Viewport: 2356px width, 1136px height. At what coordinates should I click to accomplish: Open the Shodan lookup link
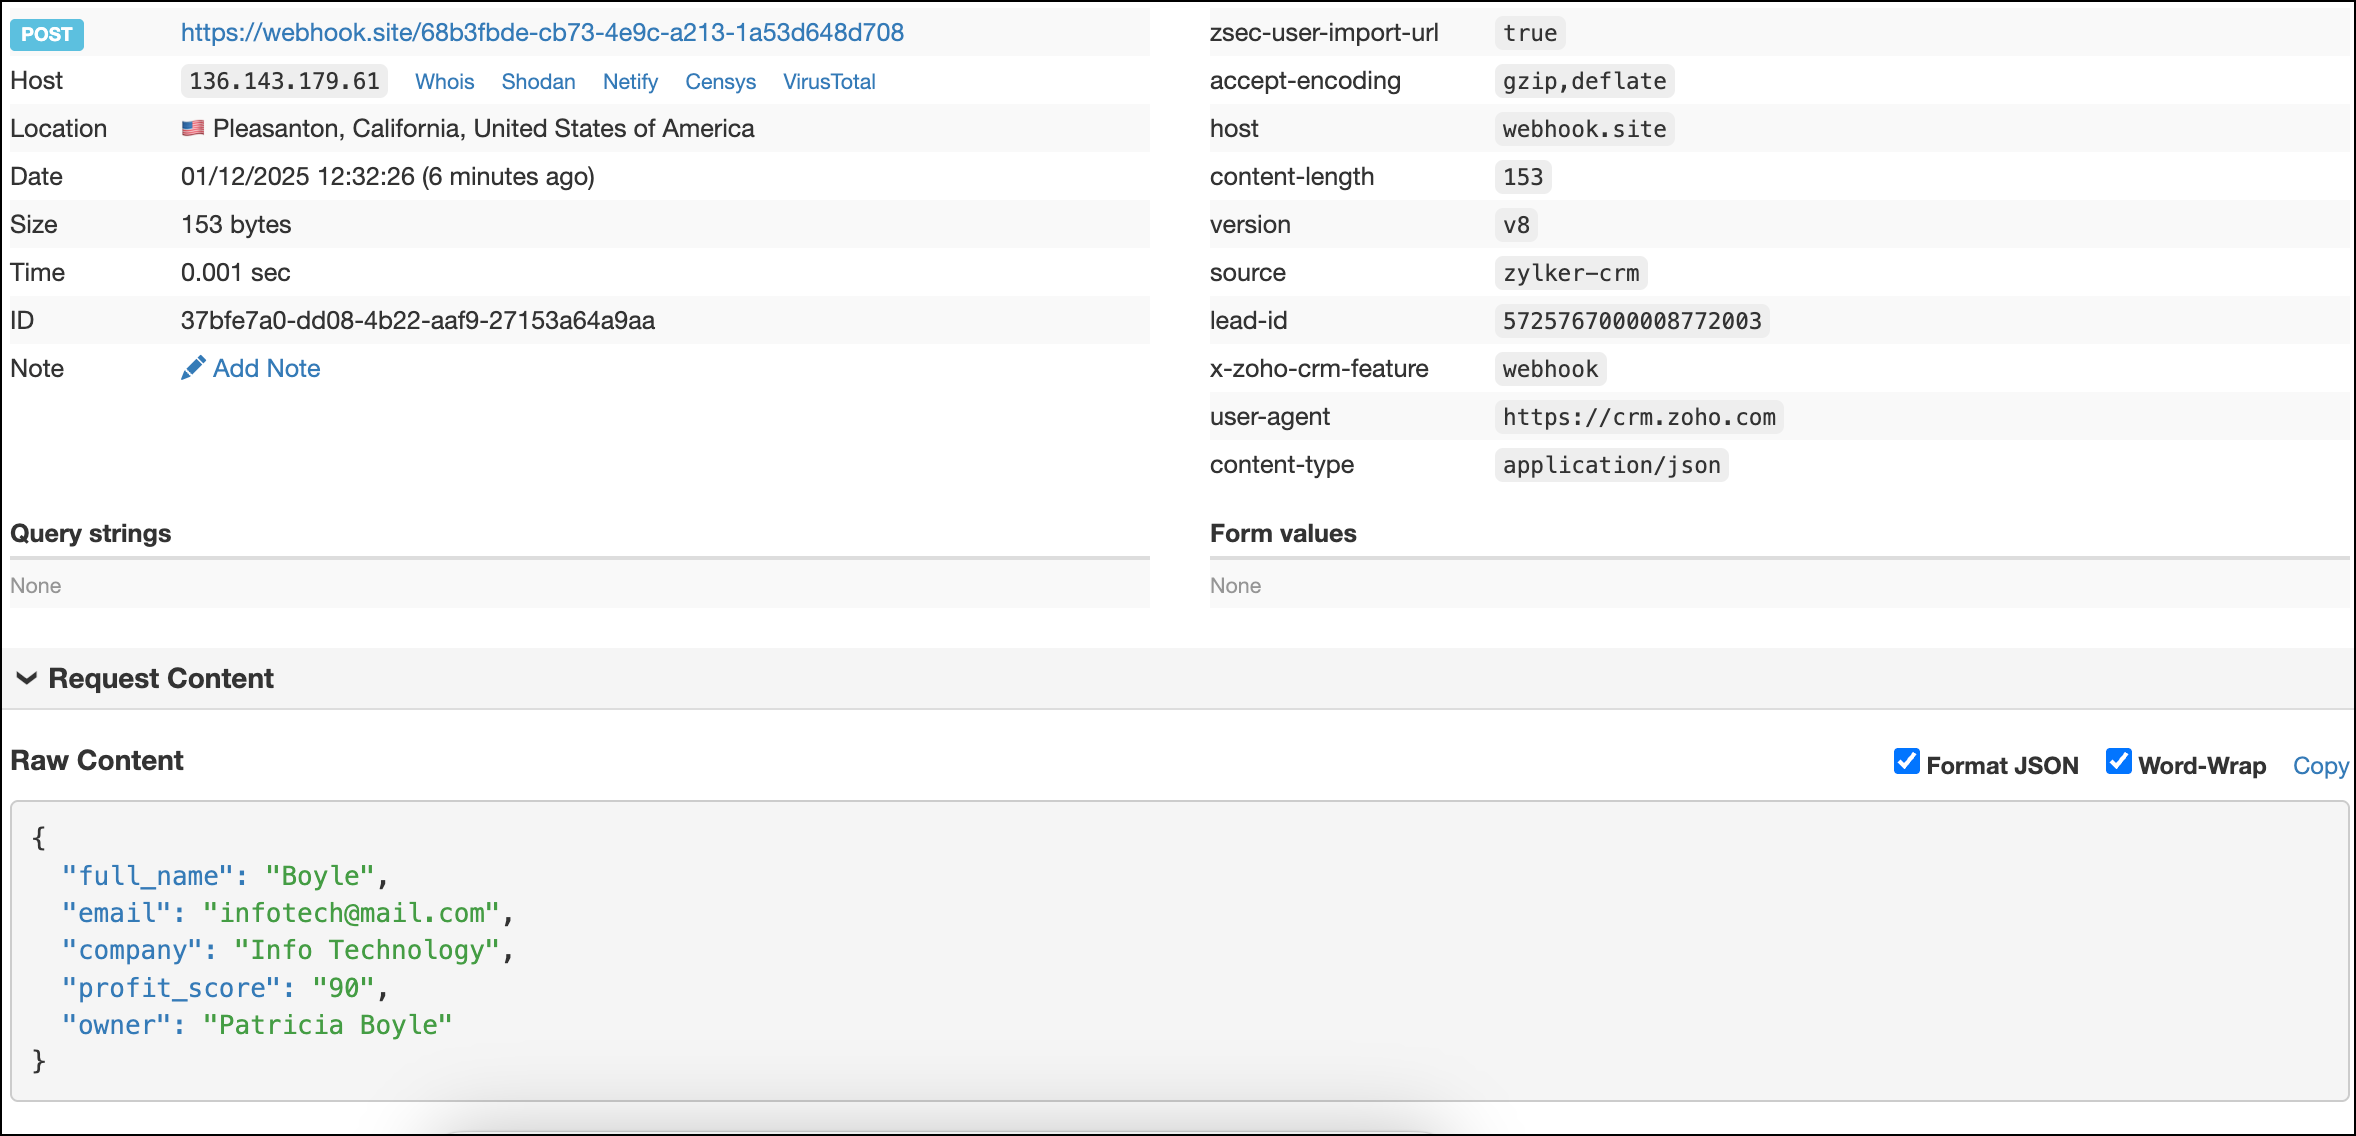pos(538,81)
